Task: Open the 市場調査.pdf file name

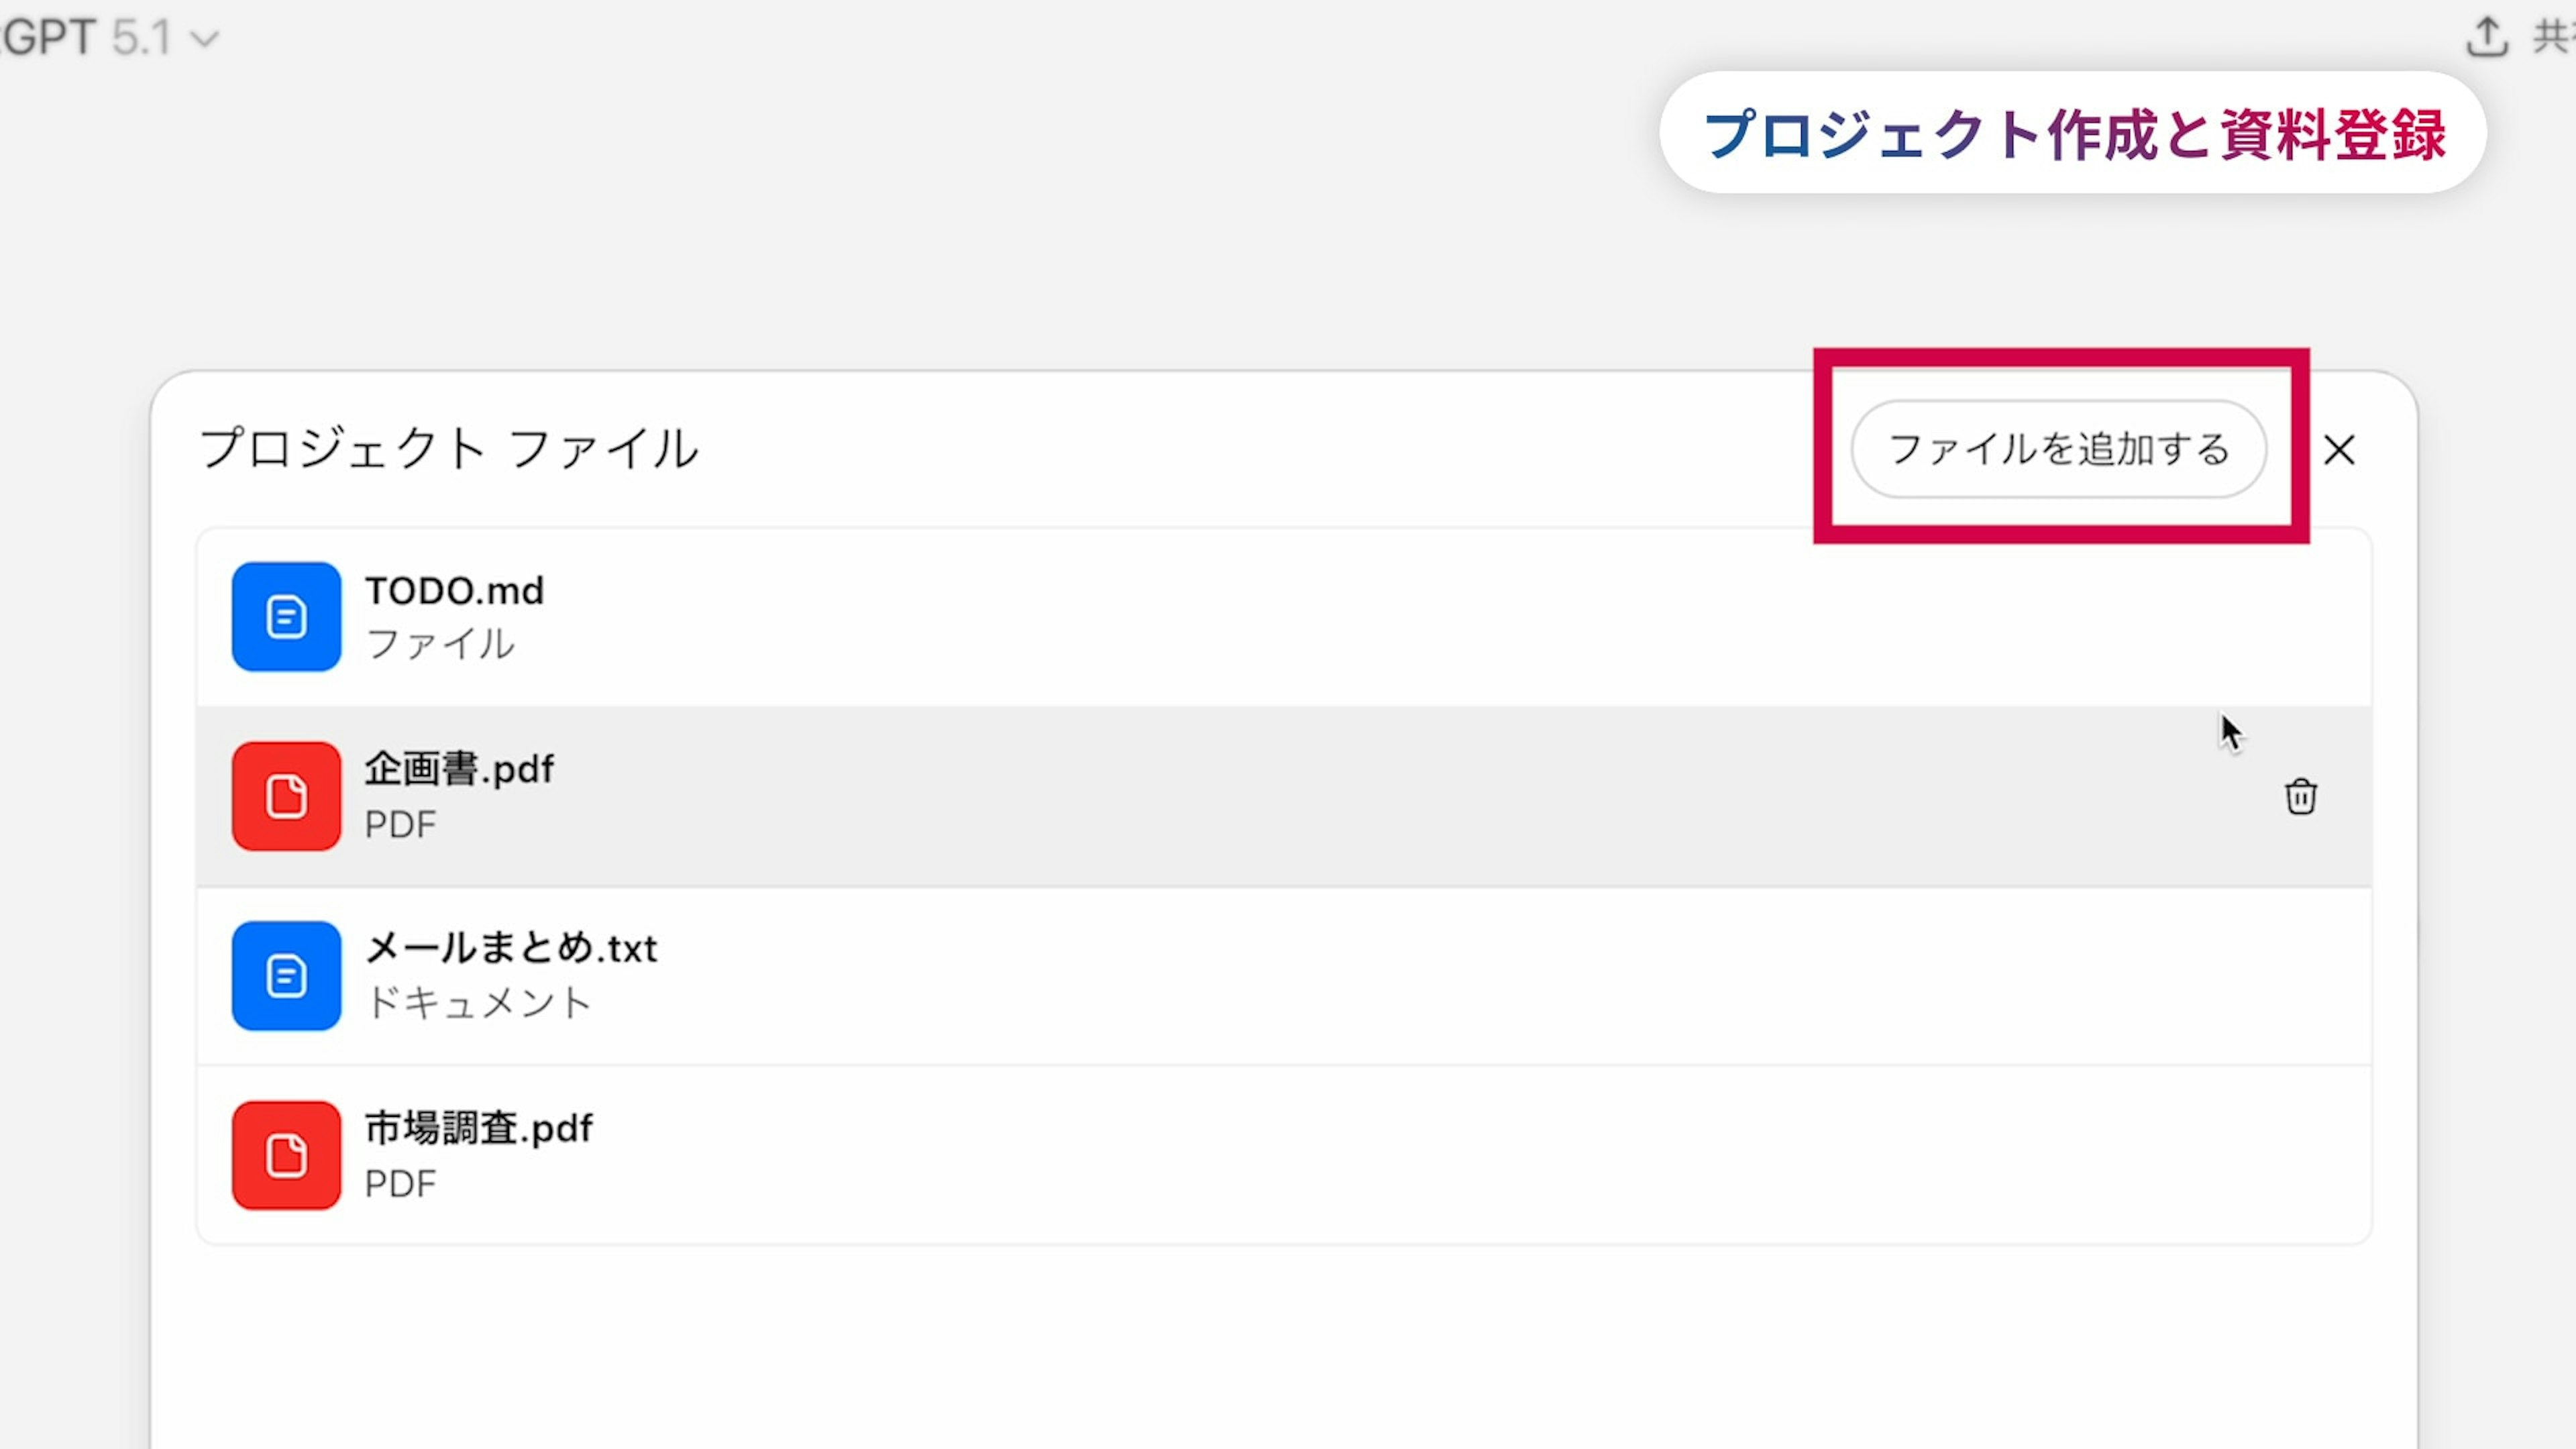Action: click(478, 1128)
